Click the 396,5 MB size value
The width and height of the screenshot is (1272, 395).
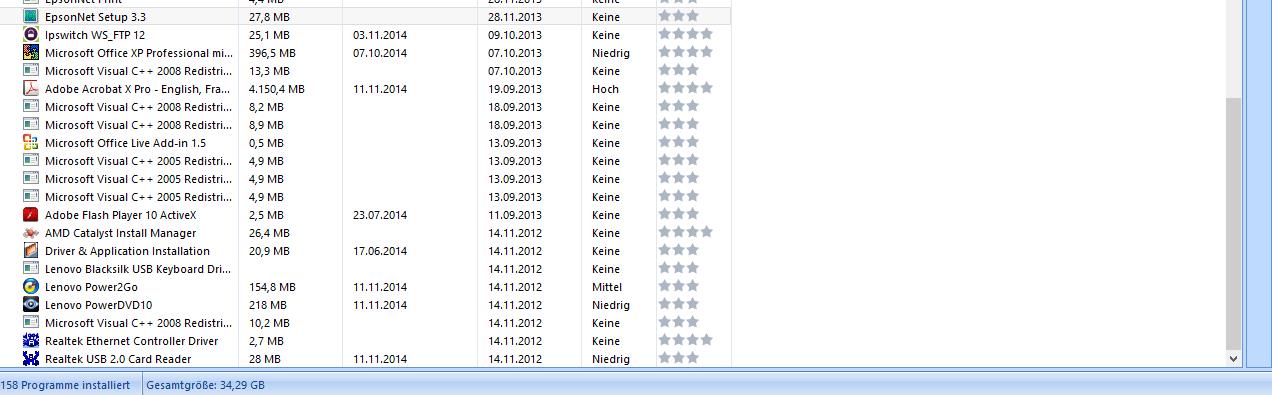click(x=272, y=53)
